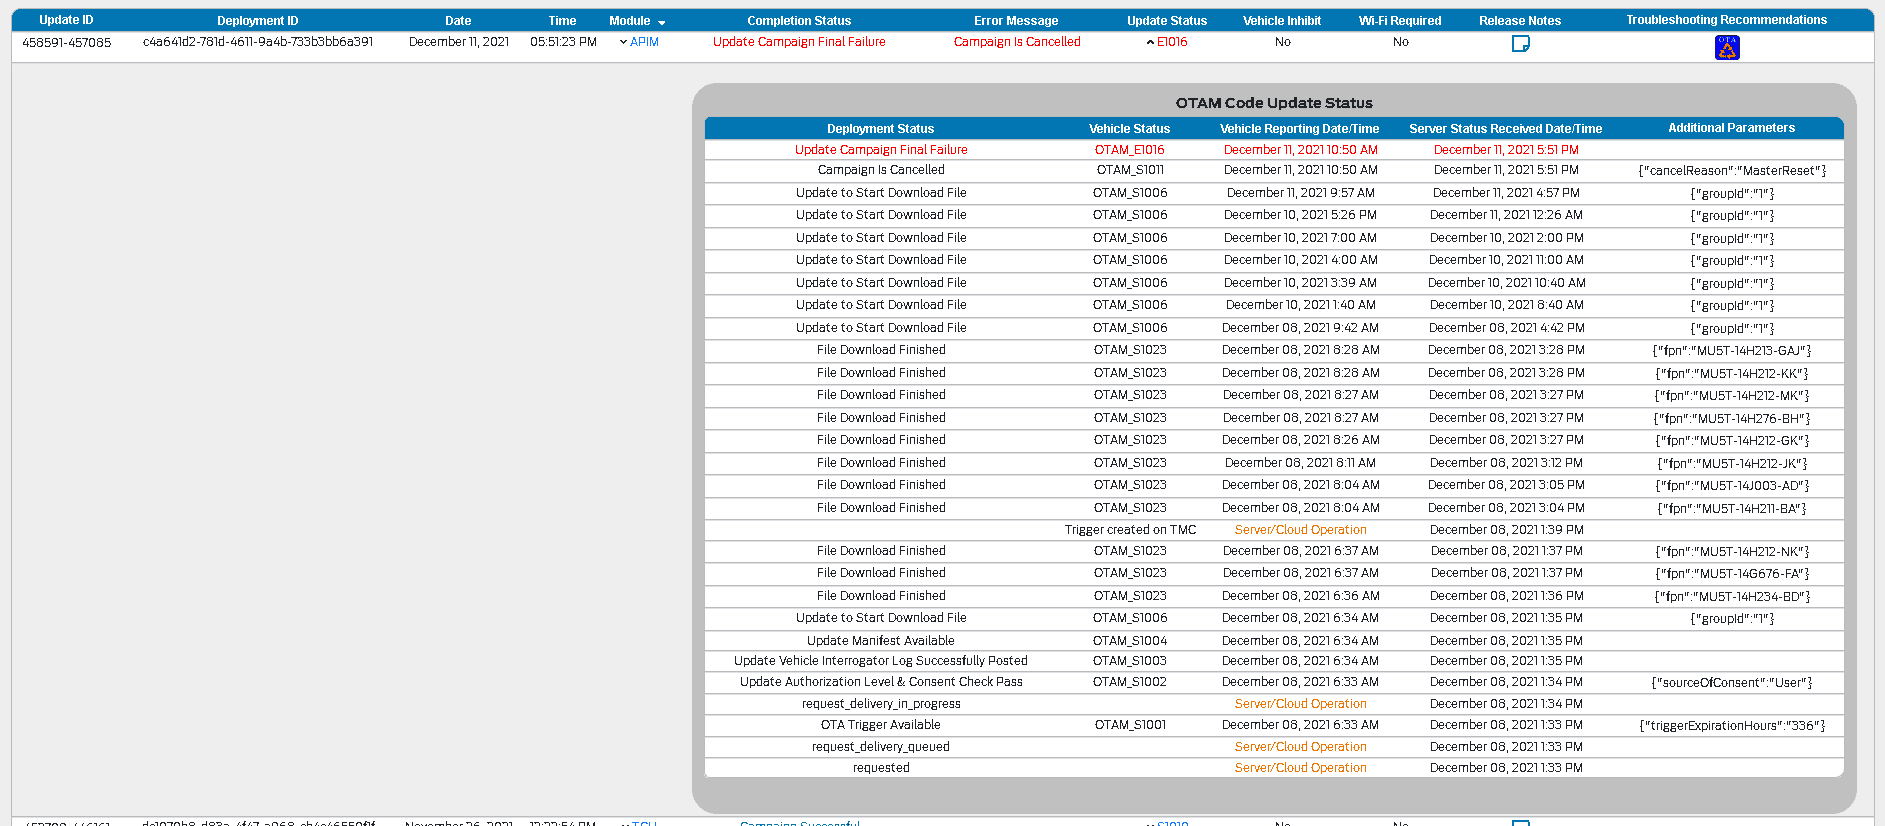This screenshot has height=826, width=1885.
Task: Click the red Campaign Is Cancelled error message
Action: [x=1017, y=42]
